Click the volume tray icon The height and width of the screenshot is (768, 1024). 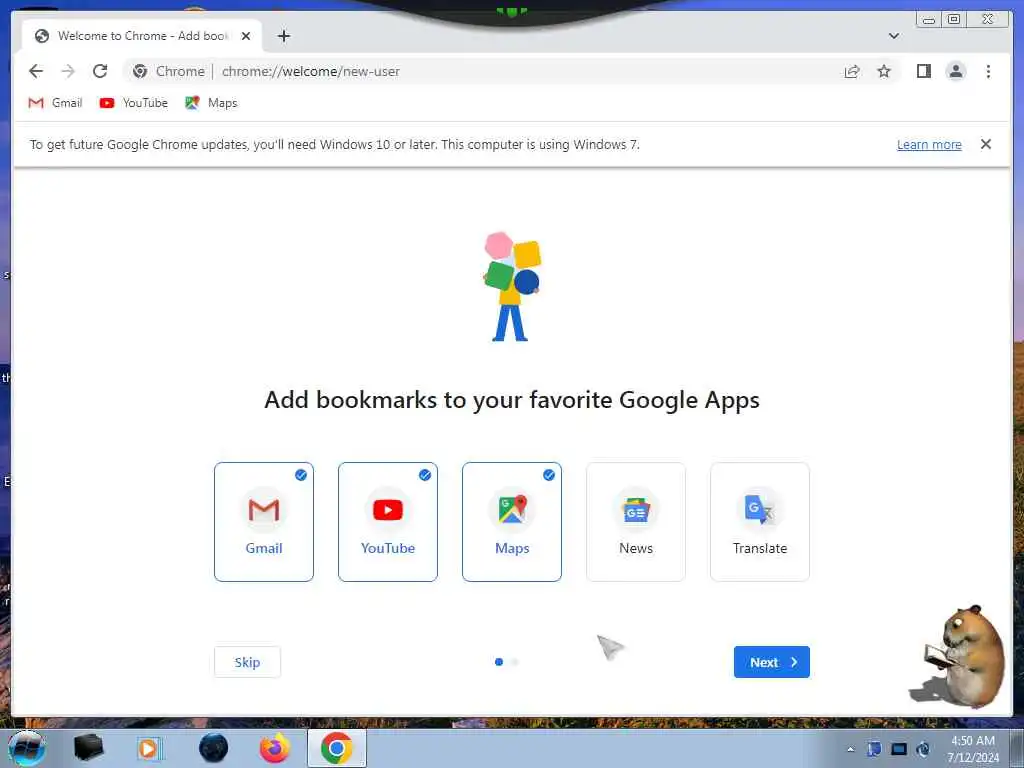point(923,749)
